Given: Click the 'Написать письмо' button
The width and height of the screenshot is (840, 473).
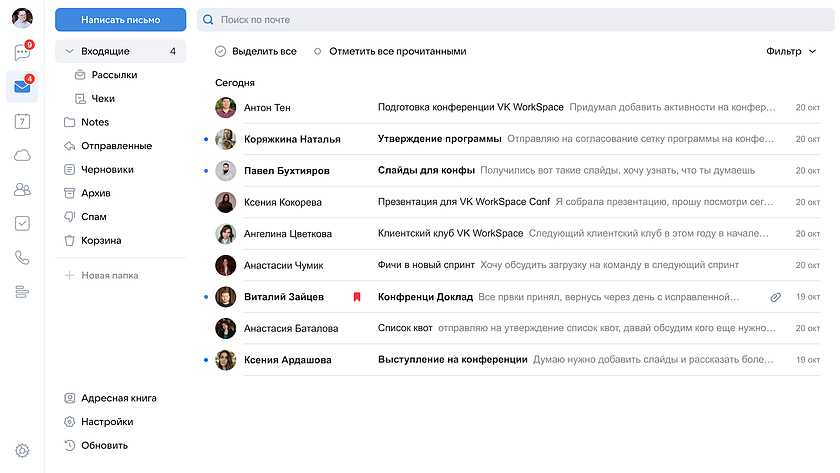Looking at the screenshot, I should point(121,19).
